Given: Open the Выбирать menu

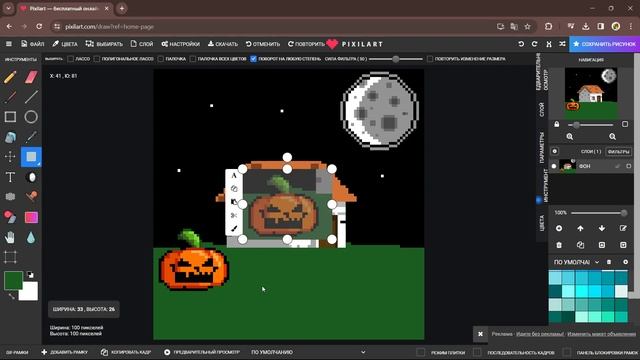Looking at the screenshot, I should click(x=104, y=44).
